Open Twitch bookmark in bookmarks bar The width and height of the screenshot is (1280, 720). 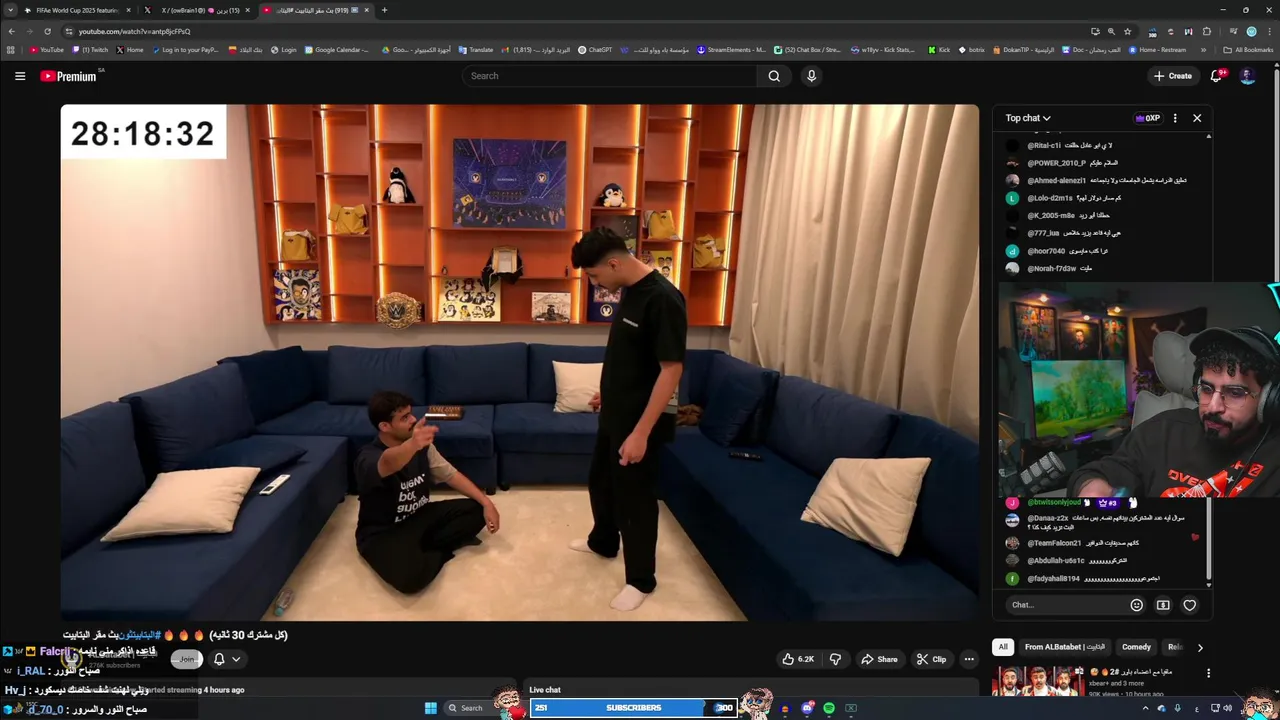[x=90, y=49]
